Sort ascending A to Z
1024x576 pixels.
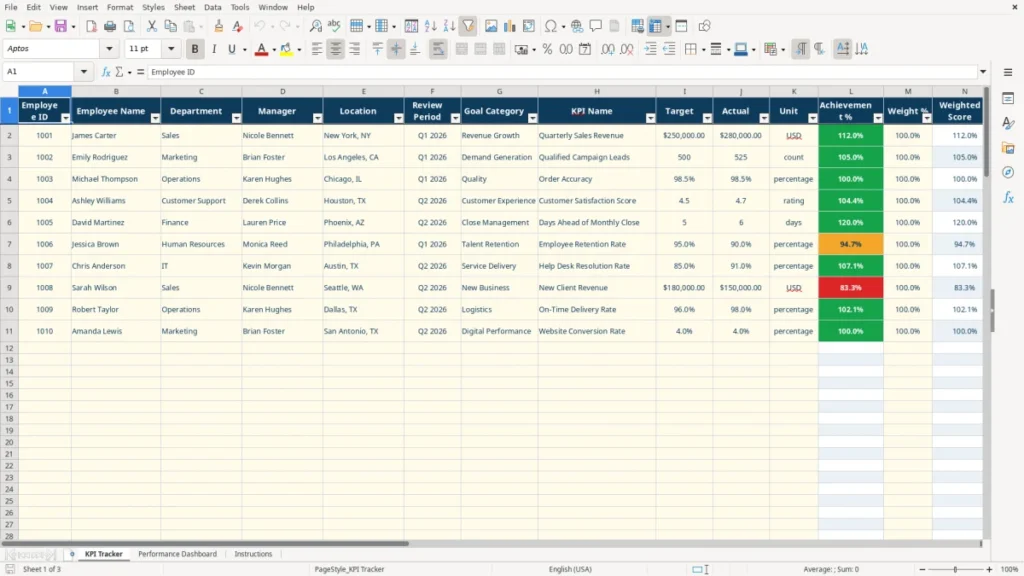point(430,26)
